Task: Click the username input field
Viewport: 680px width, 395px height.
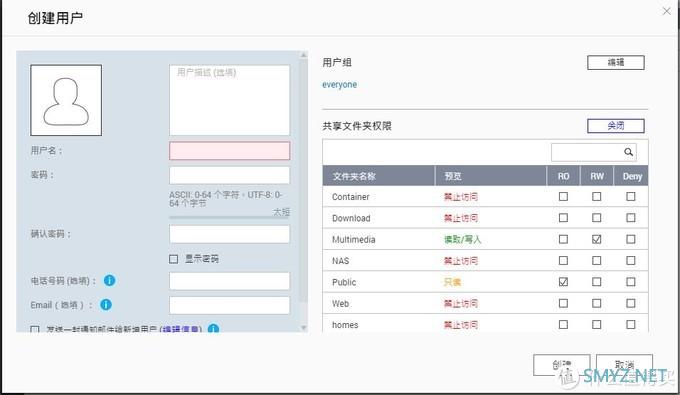Action: 229,150
